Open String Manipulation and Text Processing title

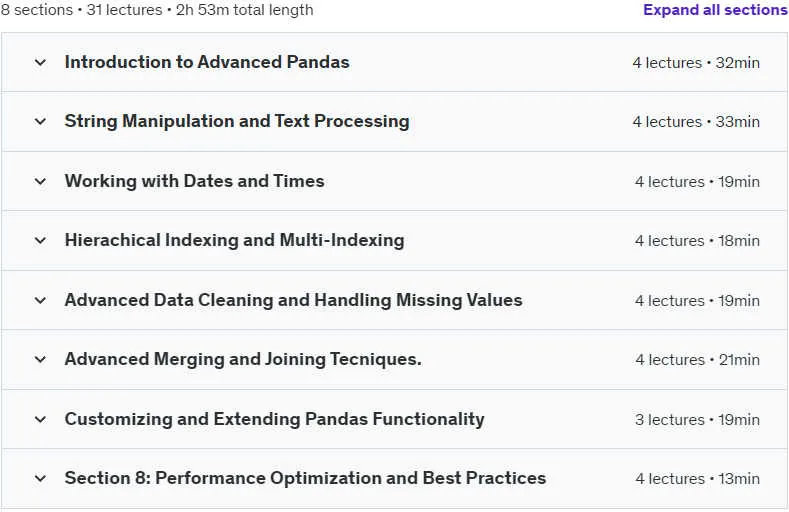pos(237,121)
